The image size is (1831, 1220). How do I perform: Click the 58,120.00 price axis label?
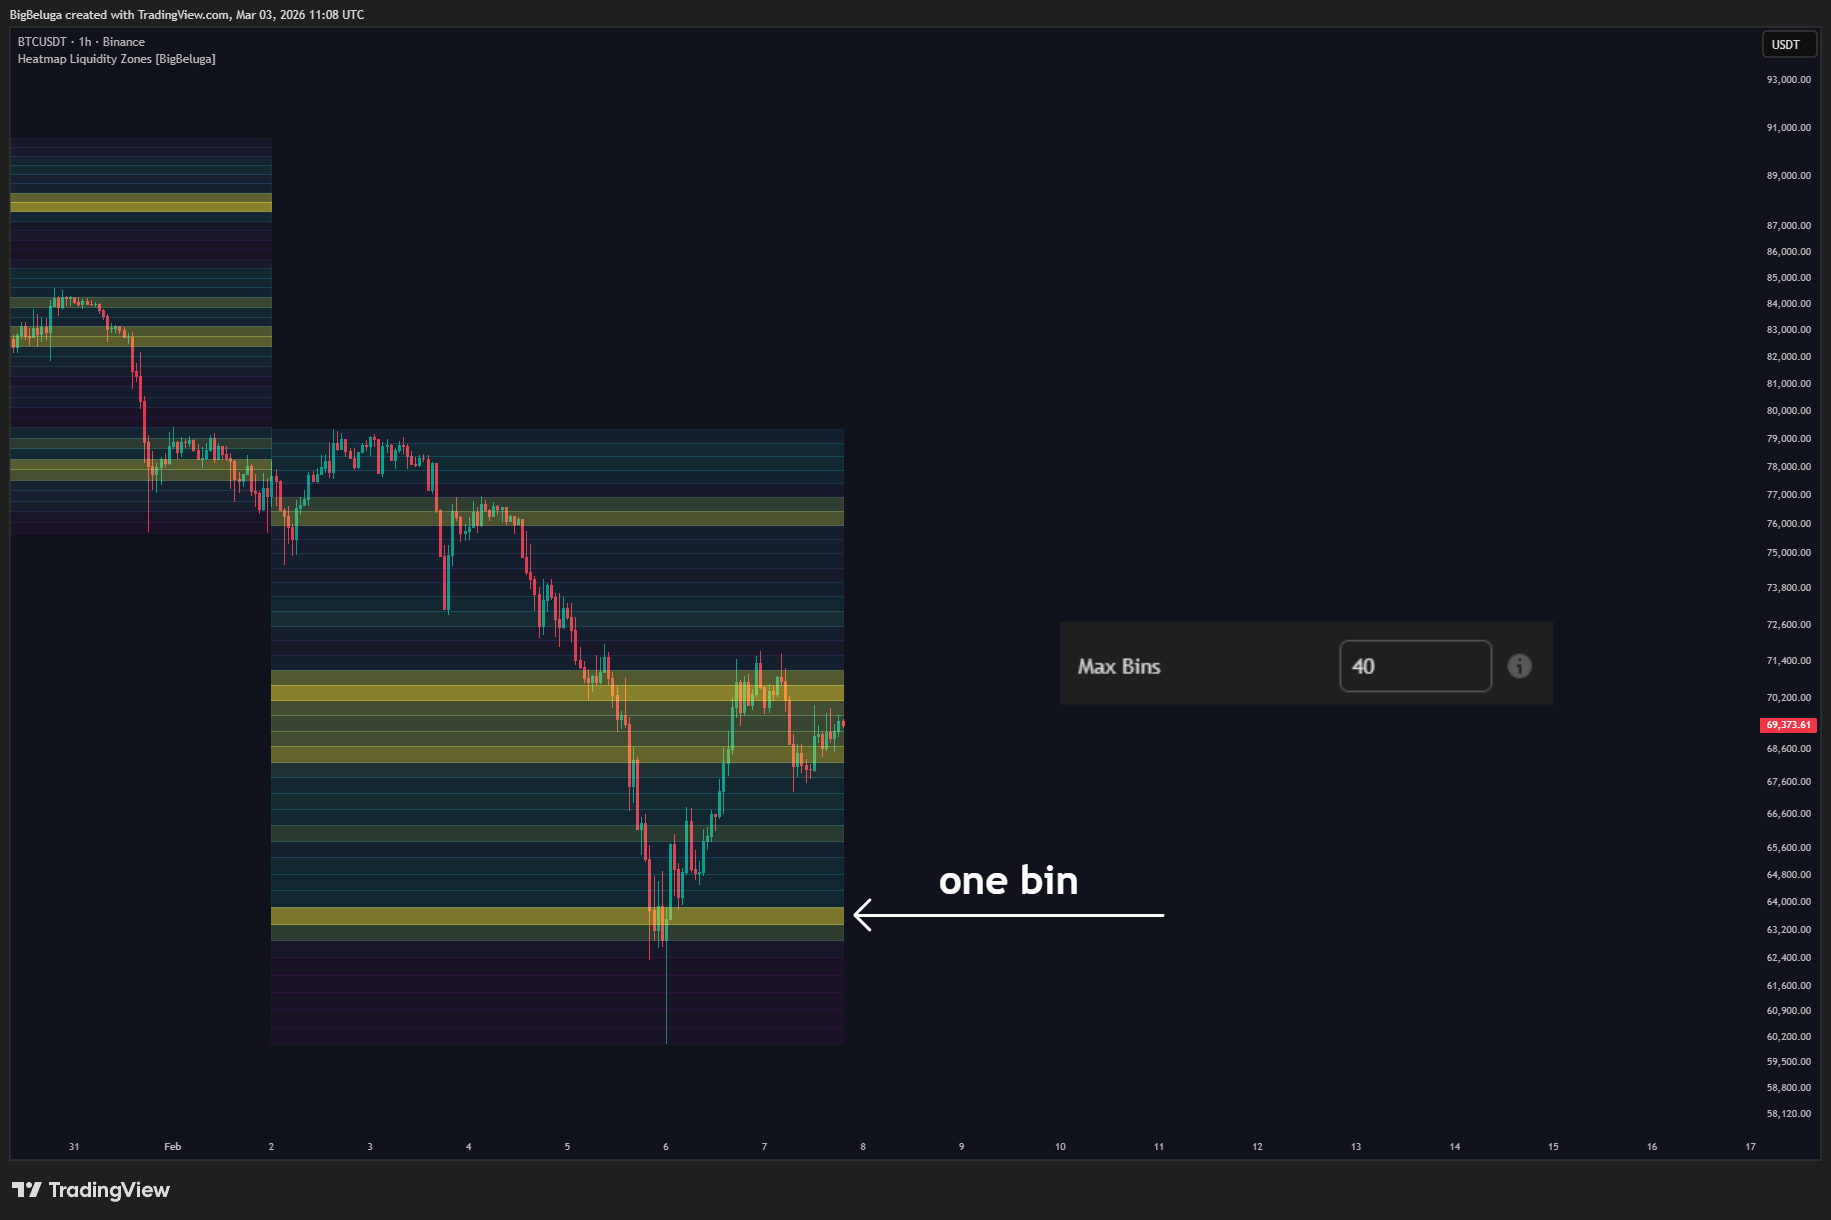[1788, 1113]
